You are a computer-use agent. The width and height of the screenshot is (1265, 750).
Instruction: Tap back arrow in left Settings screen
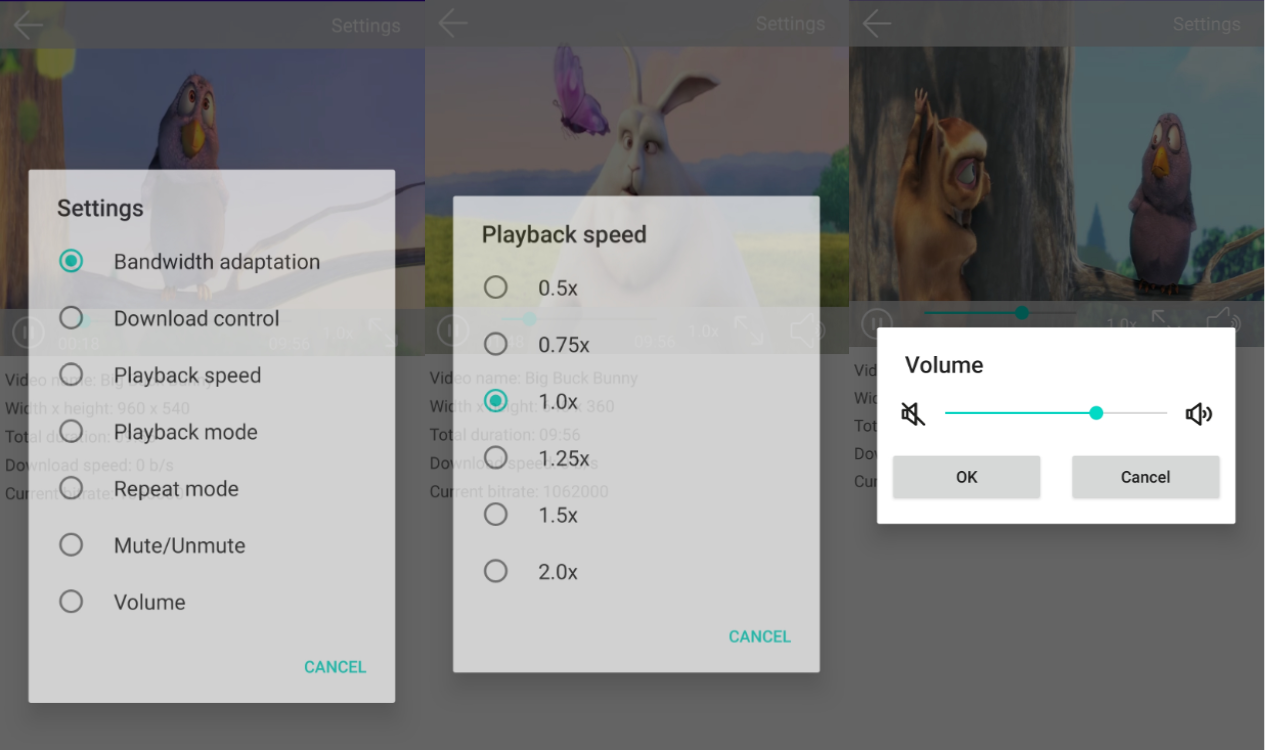[28, 24]
